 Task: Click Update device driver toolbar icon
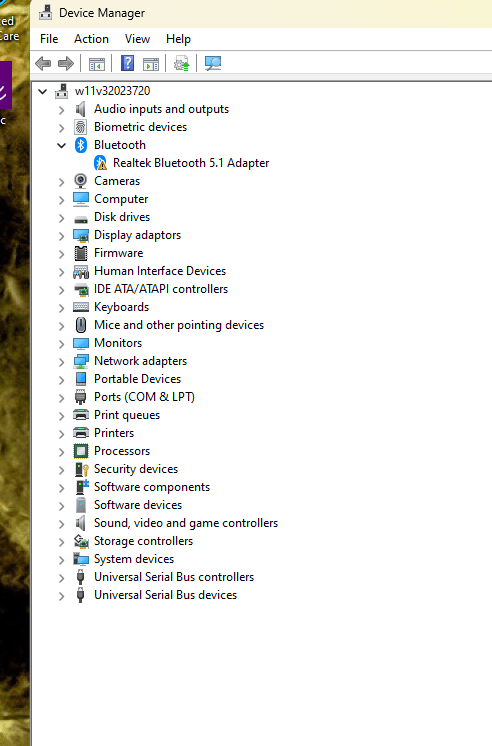click(x=181, y=63)
